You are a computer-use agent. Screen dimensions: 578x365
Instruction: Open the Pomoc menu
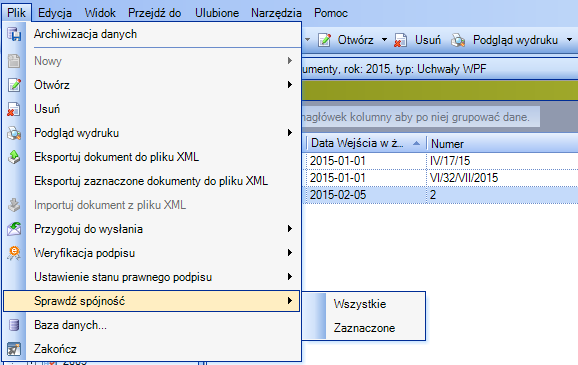[331, 13]
